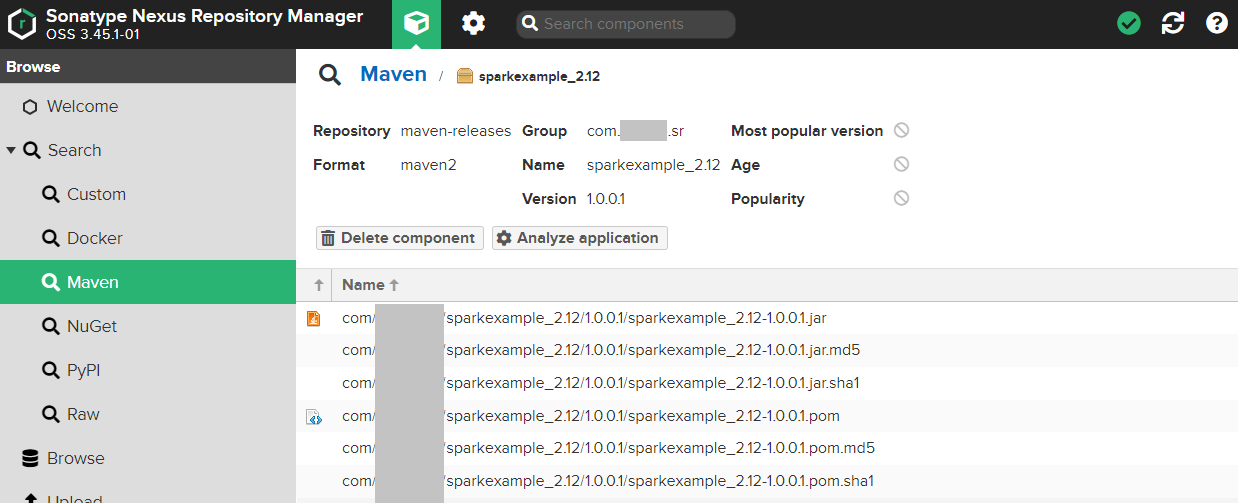Open the Browse database item in sidebar
This screenshot has height=503, width=1238.
pos(148,458)
